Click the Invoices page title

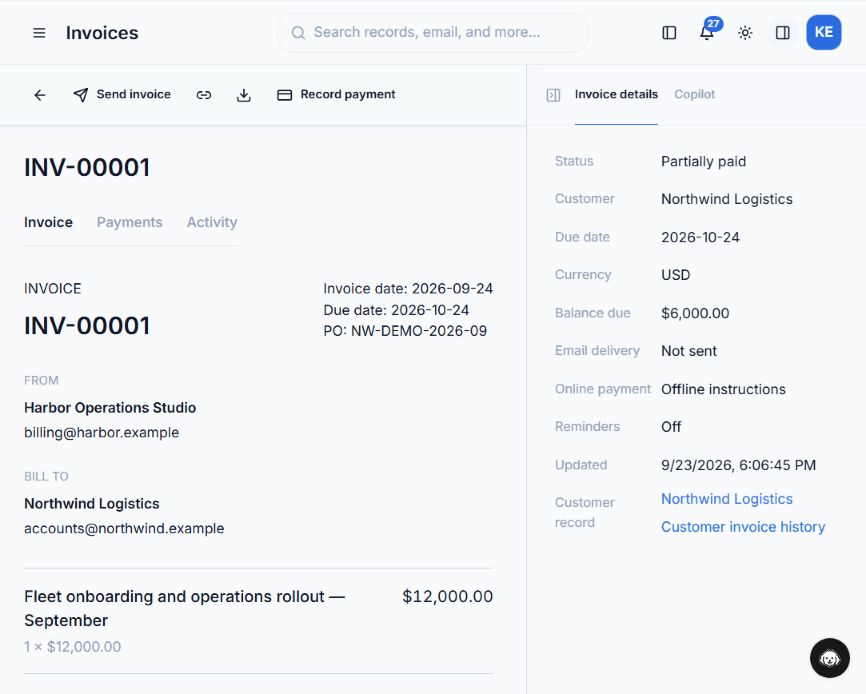(x=102, y=33)
